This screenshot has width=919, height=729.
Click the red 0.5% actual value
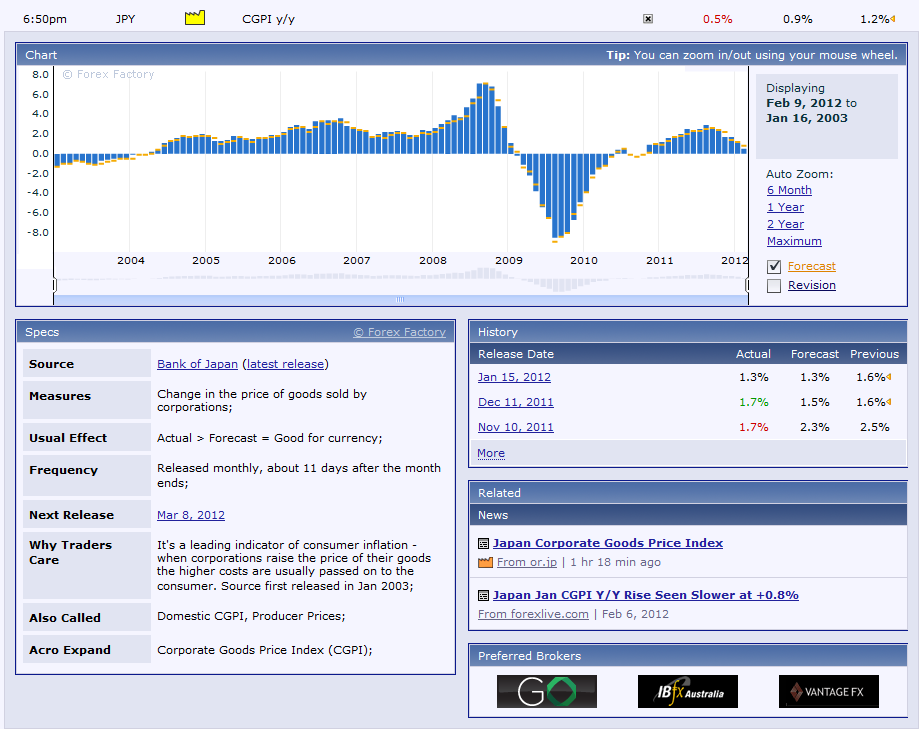point(718,19)
